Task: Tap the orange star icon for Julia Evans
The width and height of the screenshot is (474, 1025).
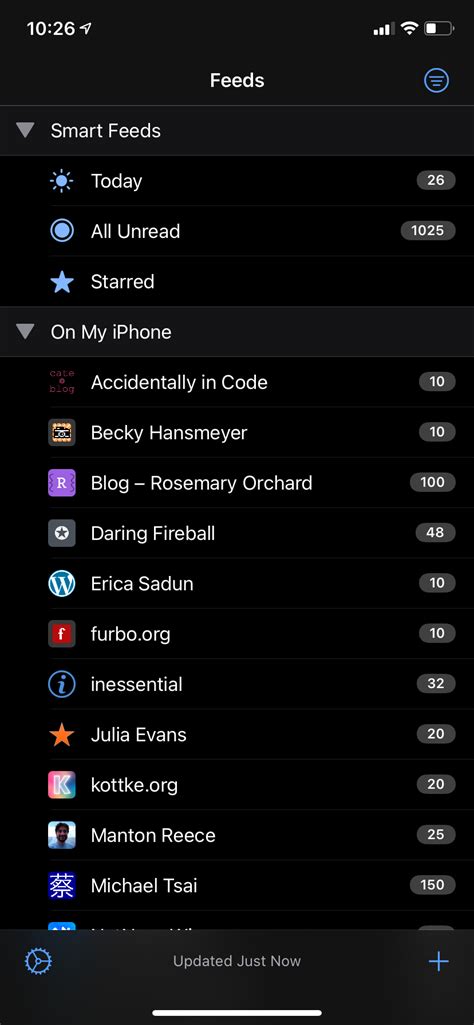Action: click(61, 734)
